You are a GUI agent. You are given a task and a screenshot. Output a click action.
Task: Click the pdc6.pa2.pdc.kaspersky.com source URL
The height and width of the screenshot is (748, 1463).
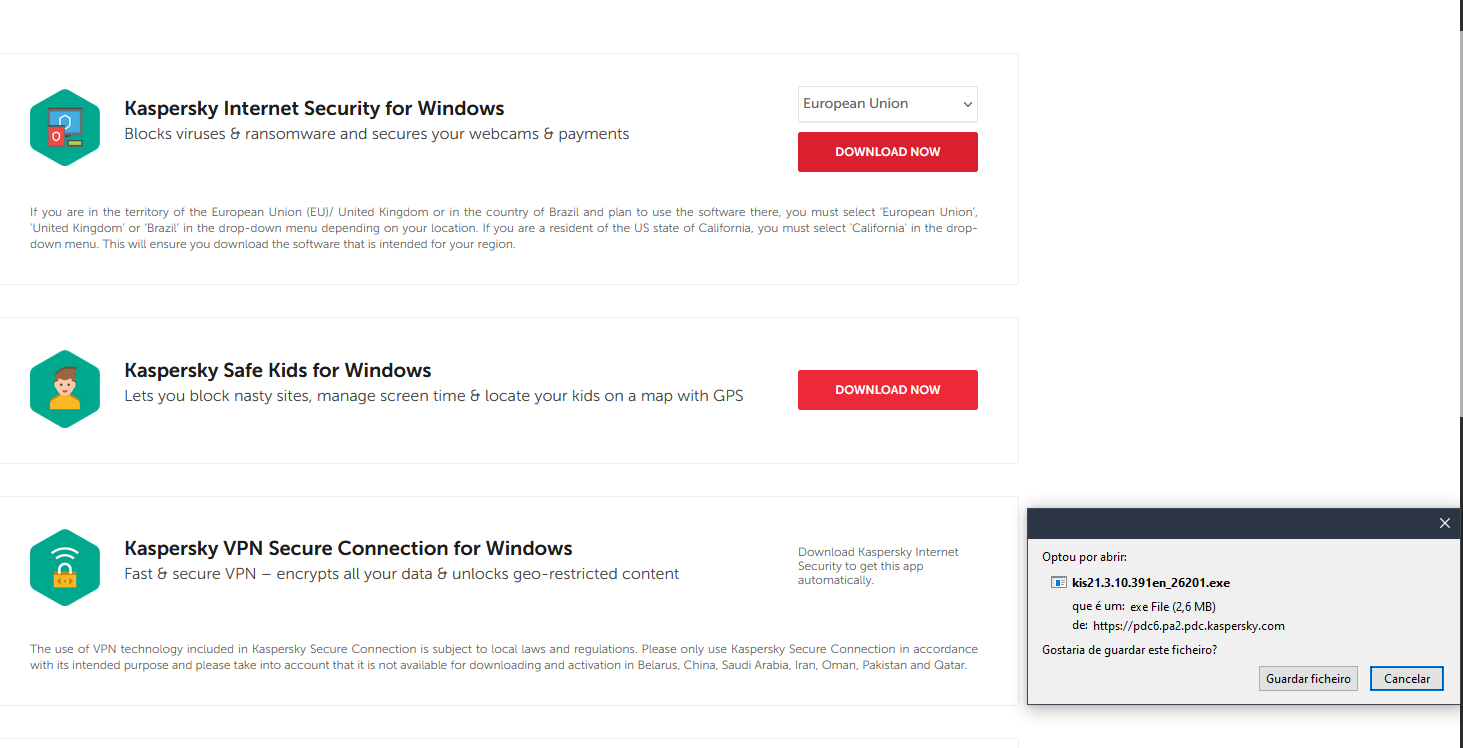[1188, 626]
